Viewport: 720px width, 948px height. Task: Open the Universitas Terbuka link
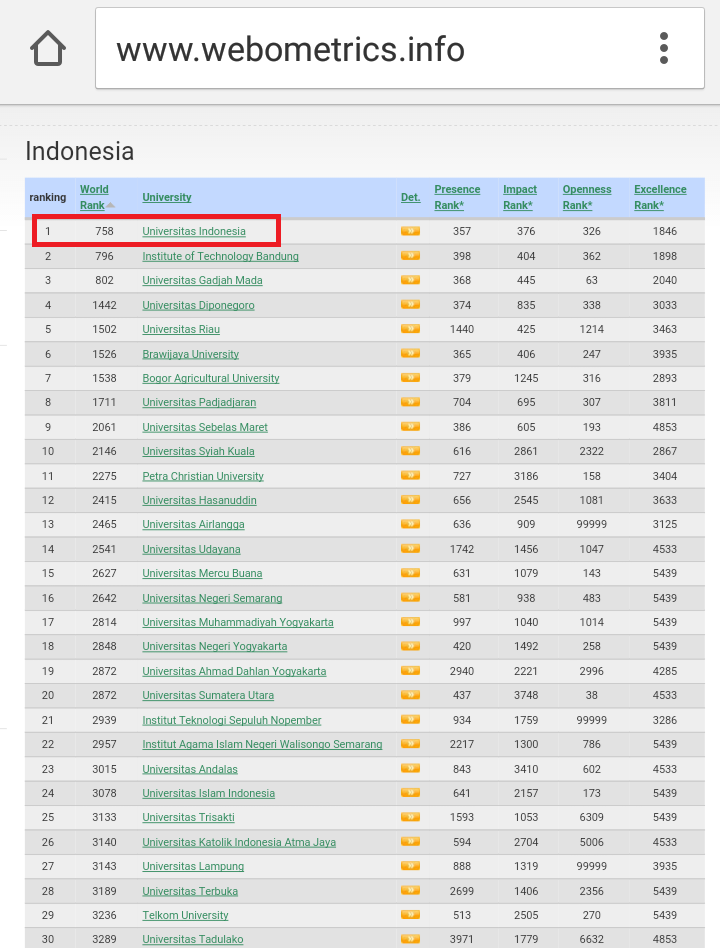pos(190,891)
